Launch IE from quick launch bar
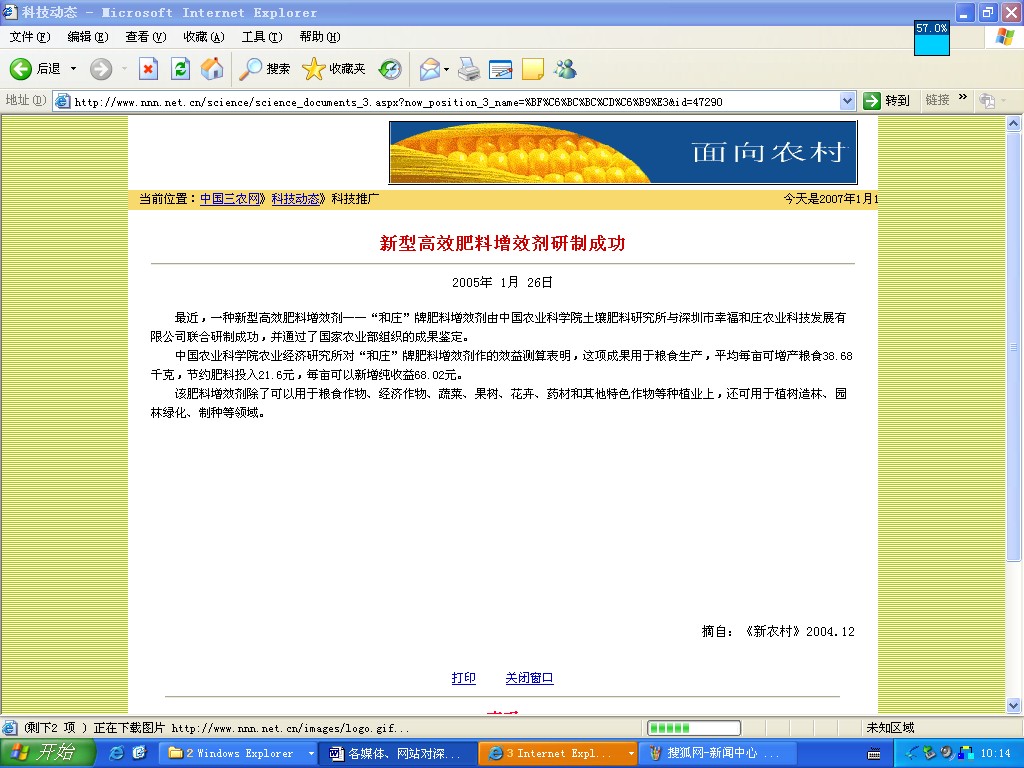The width and height of the screenshot is (1024, 768). click(x=118, y=753)
